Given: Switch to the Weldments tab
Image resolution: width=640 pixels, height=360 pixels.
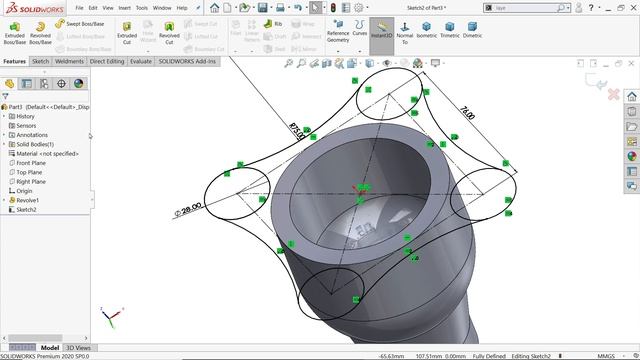Looking at the screenshot, I should [x=69, y=61].
